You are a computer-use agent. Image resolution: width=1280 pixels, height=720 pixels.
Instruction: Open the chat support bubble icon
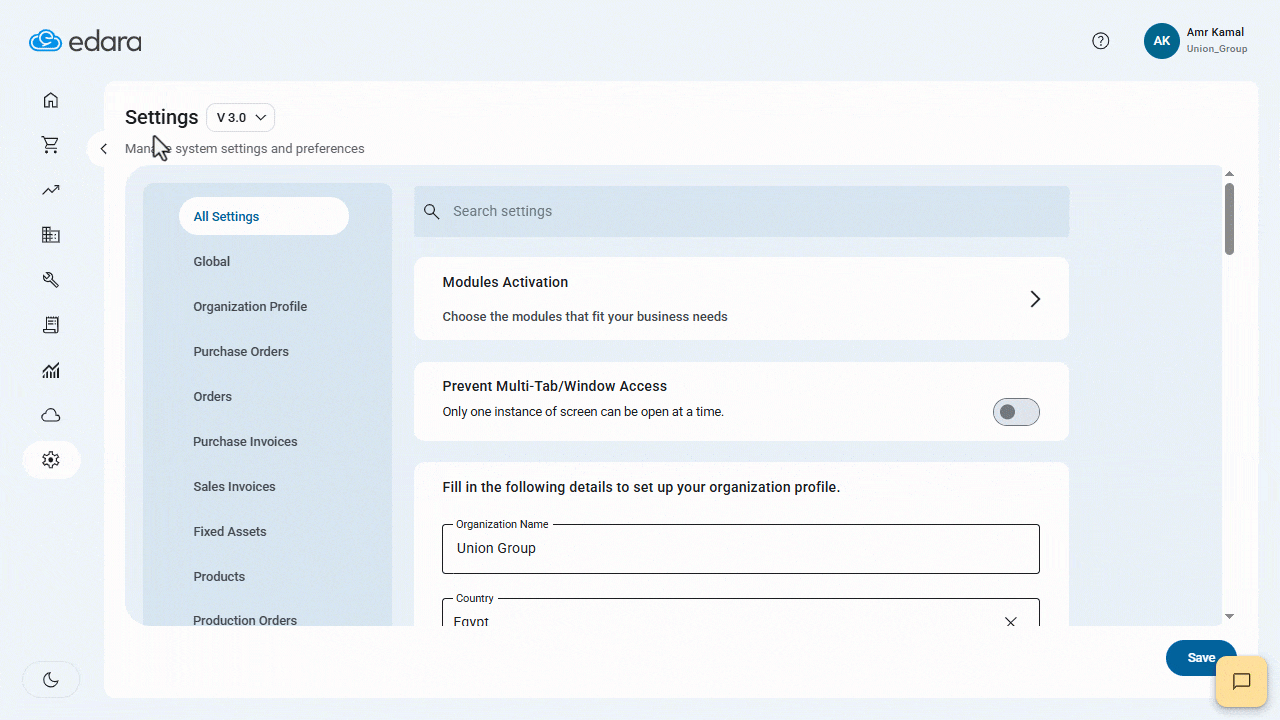(x=1241, y=682)
